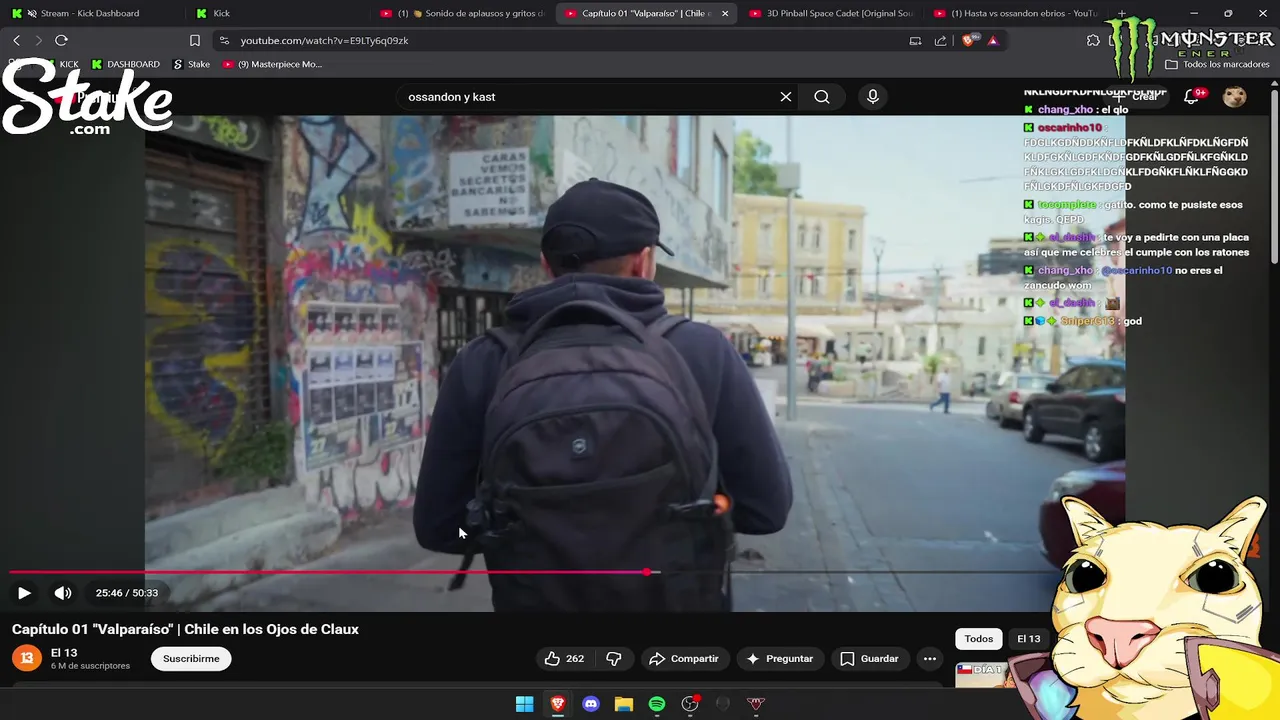Open the YouTube account avatar menu
Viewport: 1280px width, 720px height.
click(1235, 97)
